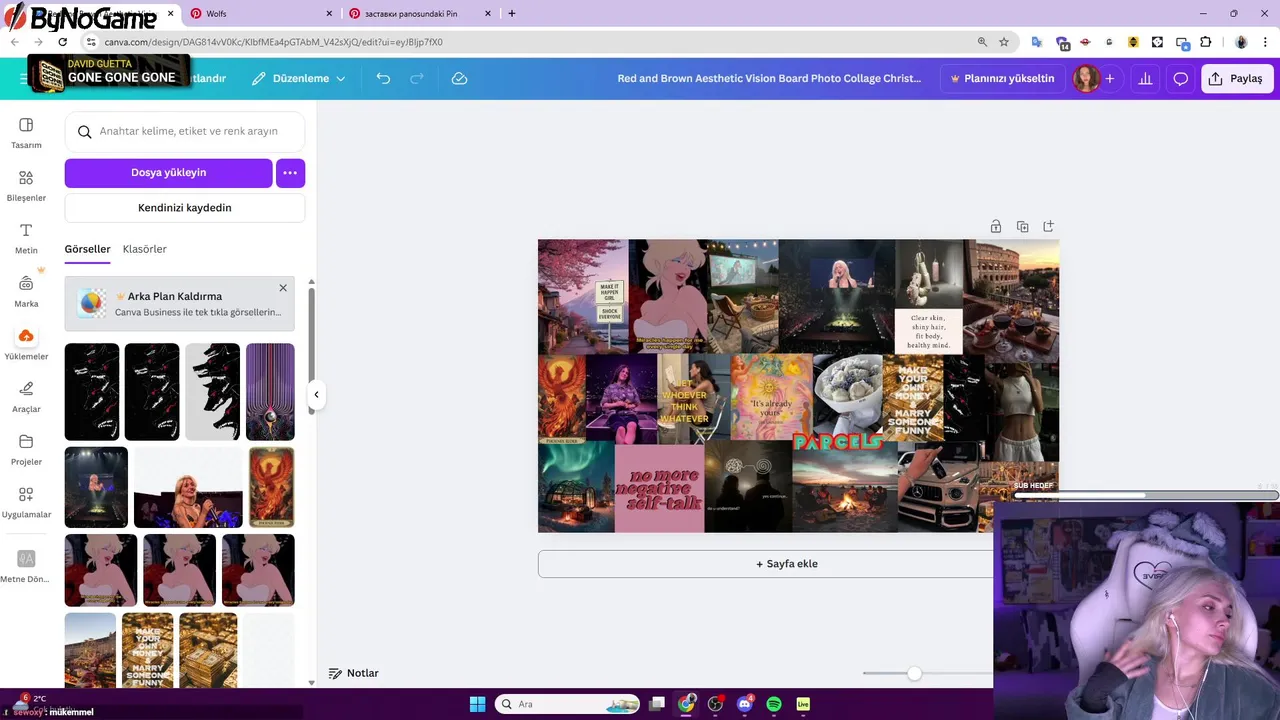Image resolution: width=1280 pixels, height=720 pixels.
Task: Select the PARCELS text on the canvas
Action: click(x=837, y=441)
